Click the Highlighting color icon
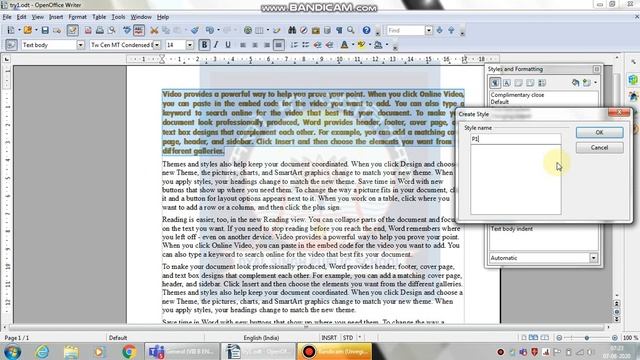Image resolution: width=640 pixels, height=360 pixels. tap(361, 45)
